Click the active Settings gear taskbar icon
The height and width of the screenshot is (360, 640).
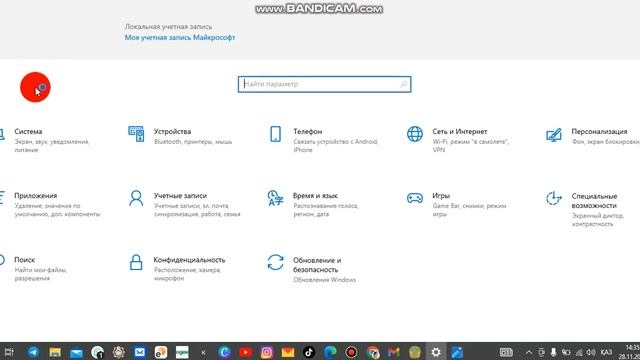pos(436,352)
